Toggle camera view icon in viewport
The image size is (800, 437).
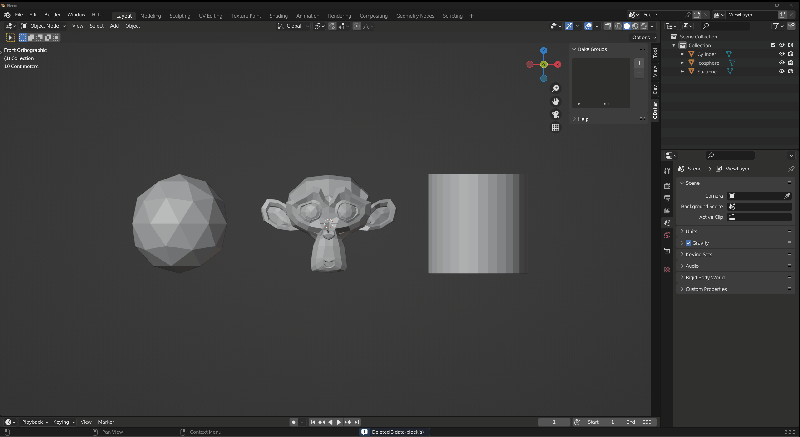556,115
